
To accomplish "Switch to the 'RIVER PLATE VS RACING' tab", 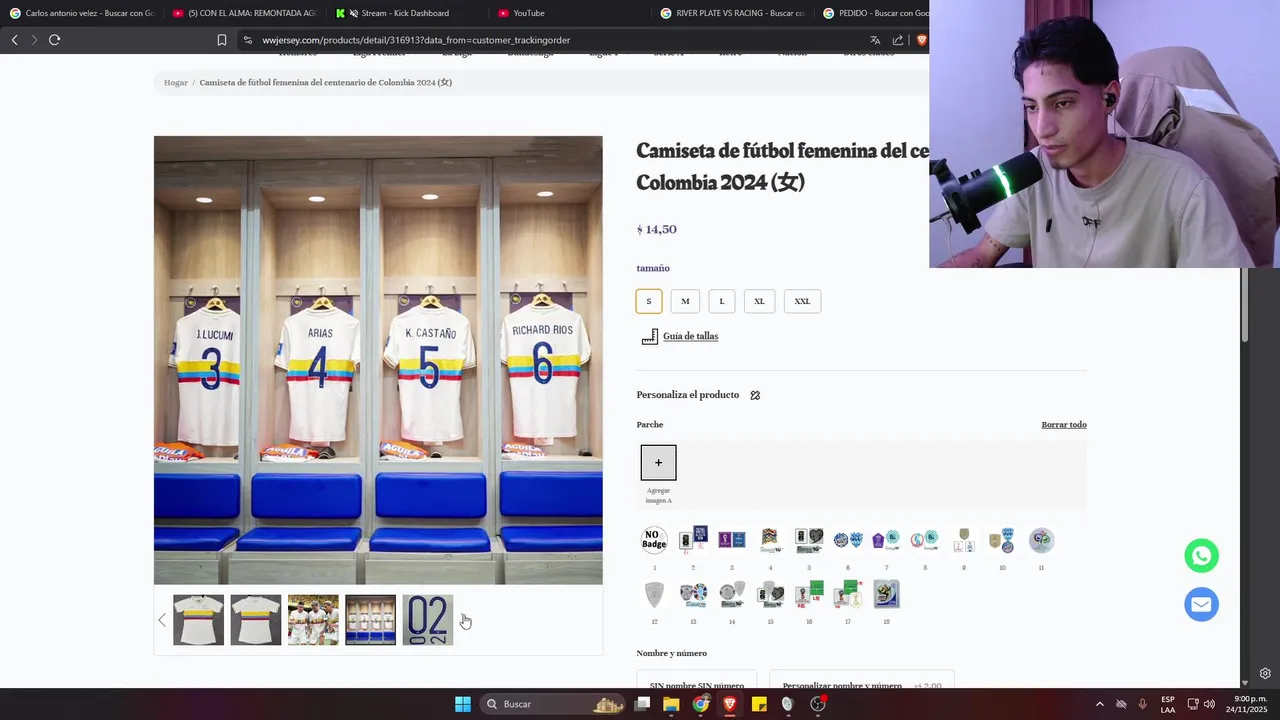I will point(735,13).
